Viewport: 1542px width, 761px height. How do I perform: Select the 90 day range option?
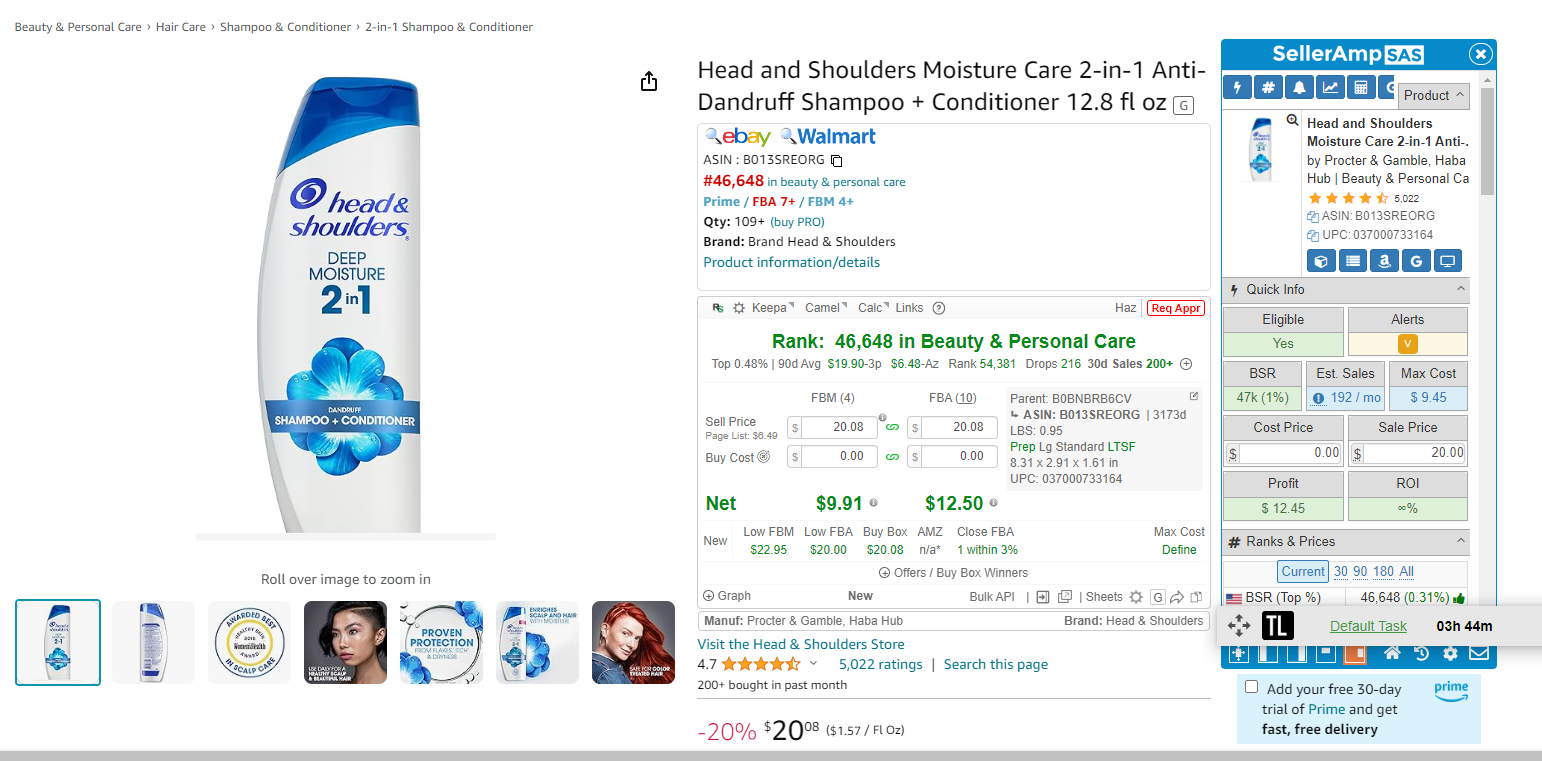[1360, 571]
